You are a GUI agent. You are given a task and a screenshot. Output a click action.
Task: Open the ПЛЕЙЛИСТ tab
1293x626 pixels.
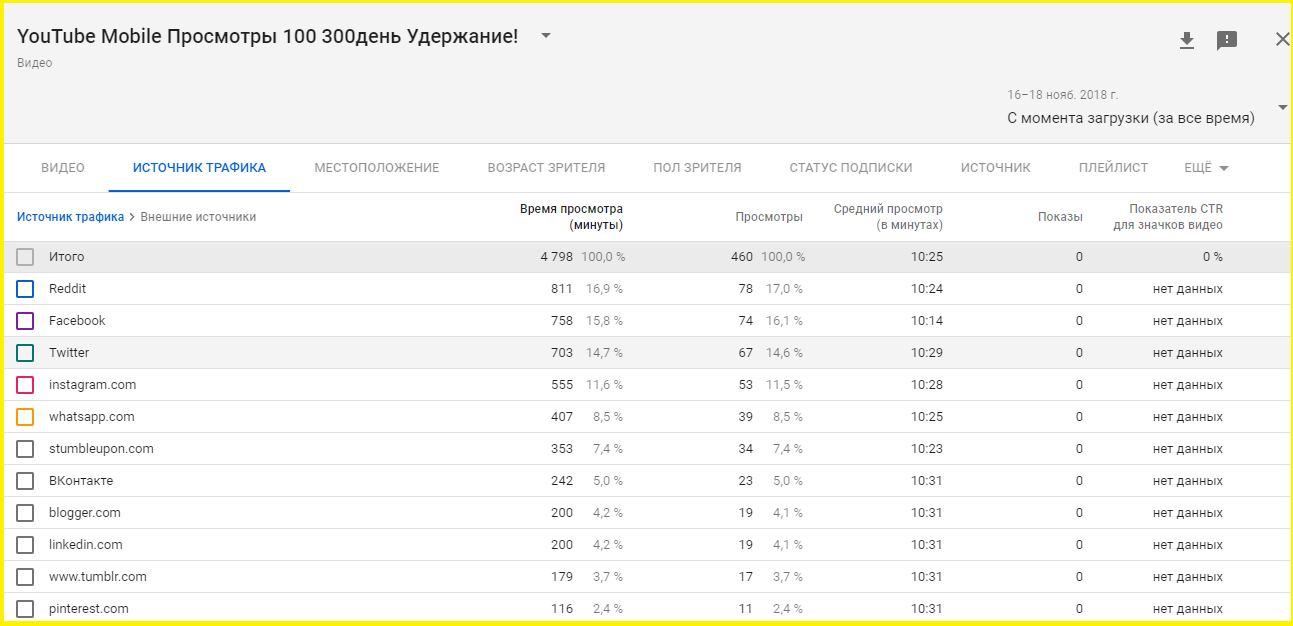tap(1113, 168)
